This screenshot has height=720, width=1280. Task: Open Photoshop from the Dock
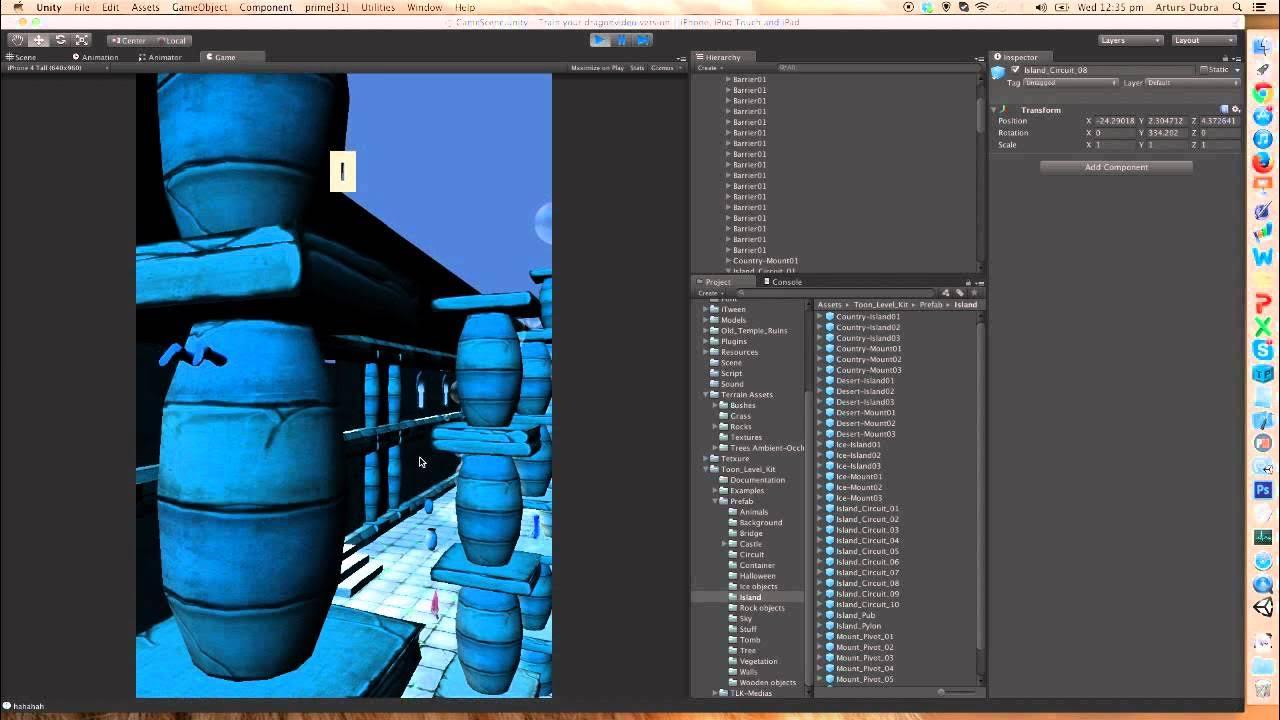pyautogui.click(x=1263, y=490)
